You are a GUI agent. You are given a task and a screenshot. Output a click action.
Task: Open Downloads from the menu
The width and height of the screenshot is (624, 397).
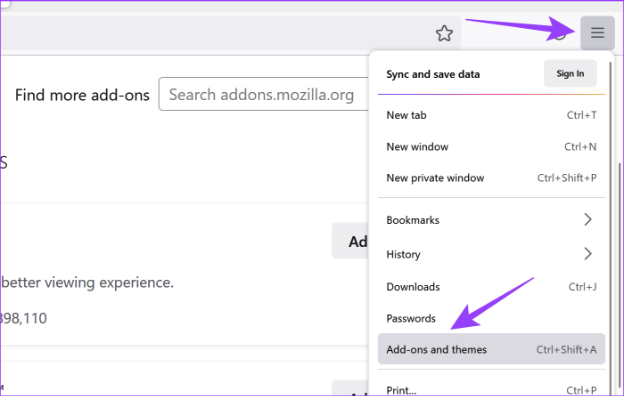point(491,287)
